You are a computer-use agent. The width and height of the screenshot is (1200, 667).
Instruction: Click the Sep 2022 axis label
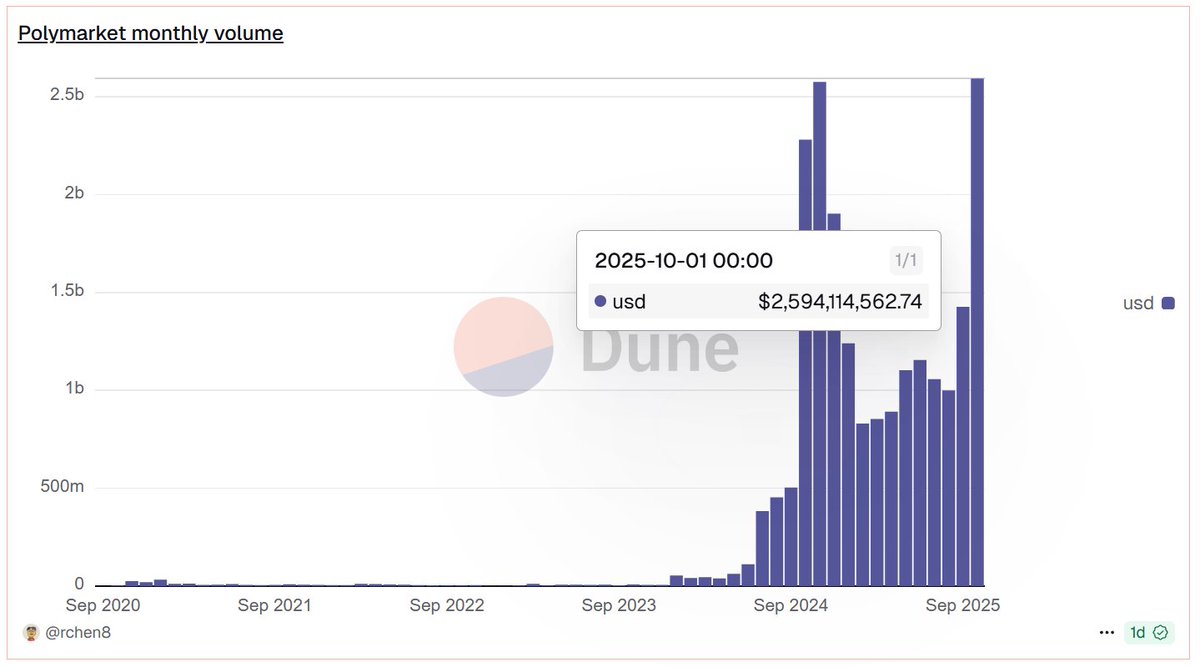tap(447, 605)
